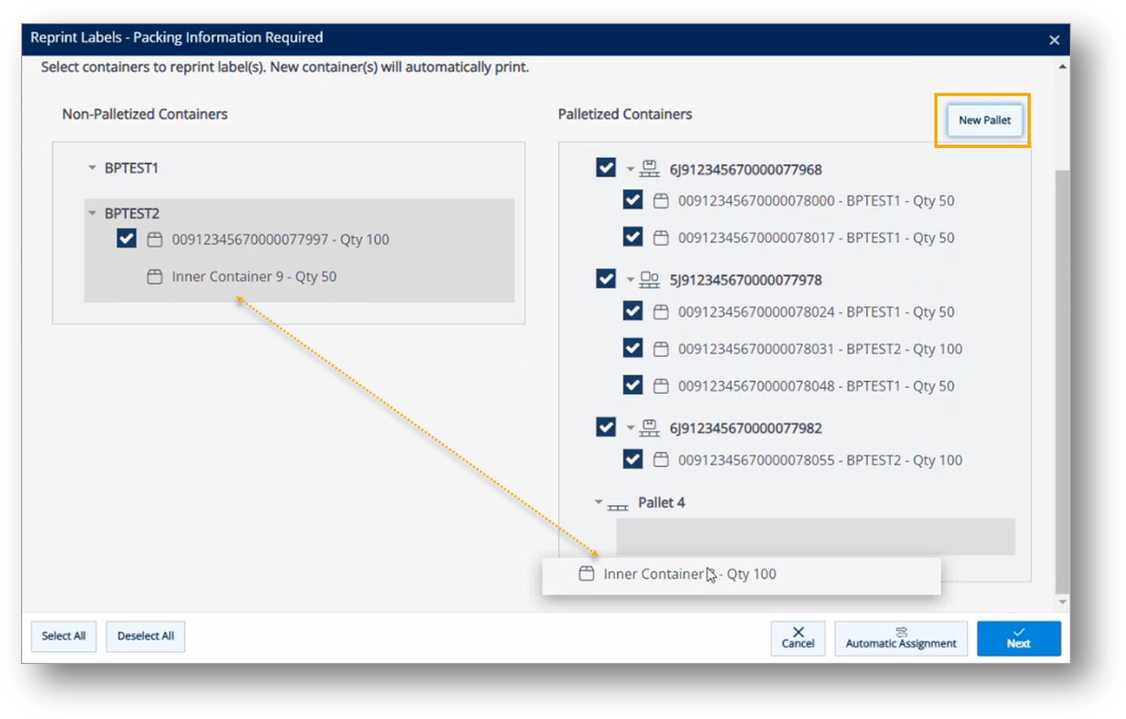Collapse the BPTEST2 tree node

click(92, 213)
